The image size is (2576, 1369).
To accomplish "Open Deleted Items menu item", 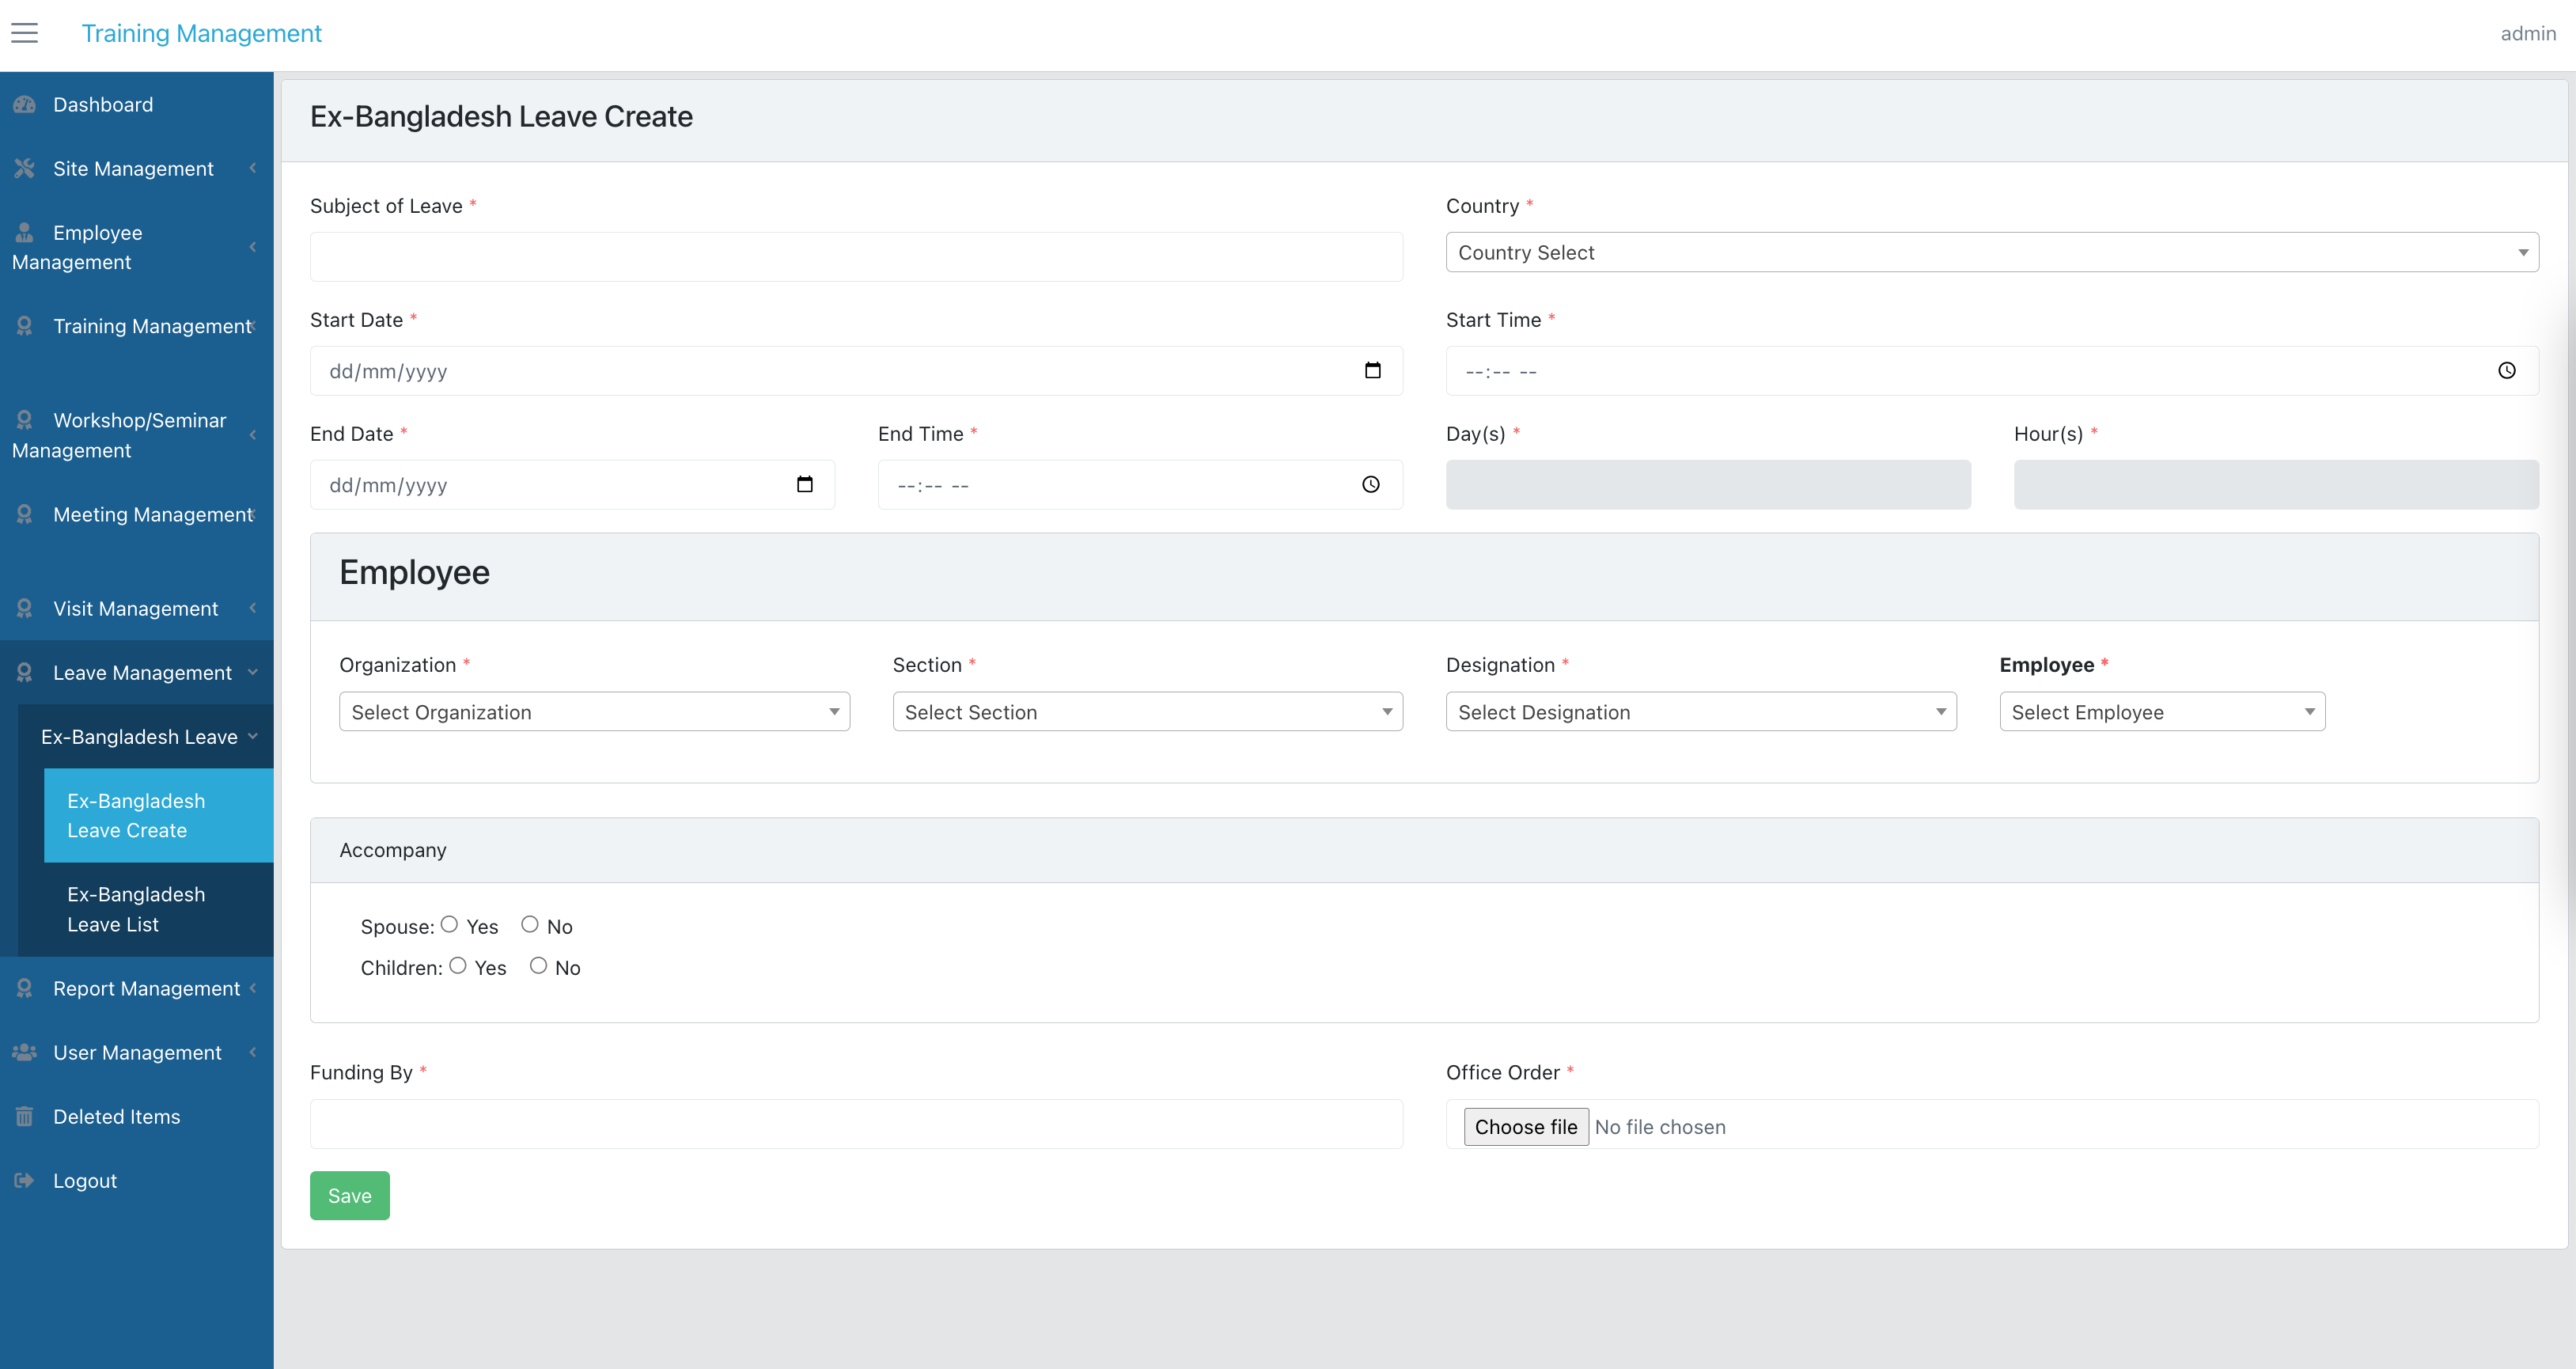I will (137, 1116).
